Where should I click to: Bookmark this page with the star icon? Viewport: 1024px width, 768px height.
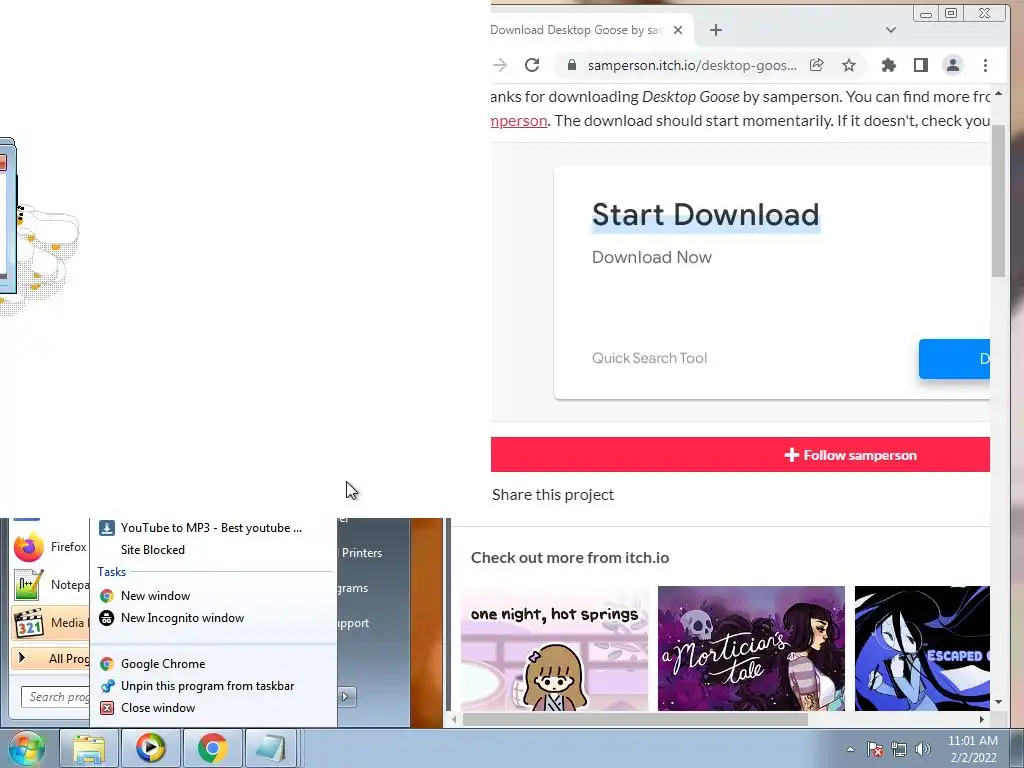[848, 65]
